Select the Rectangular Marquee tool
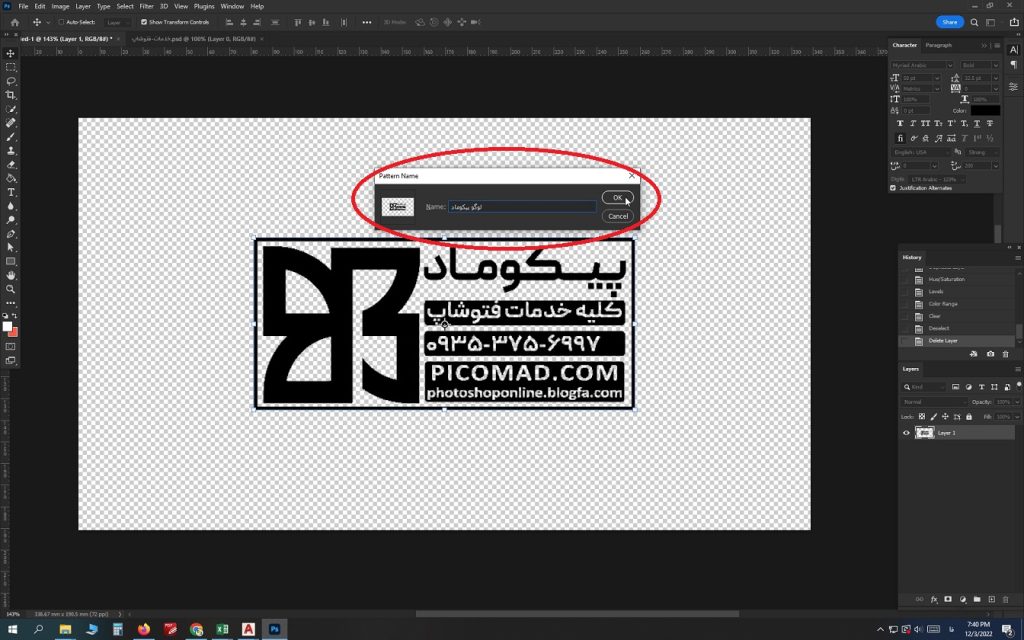This screenshot has width=1024, height=640. tap(10, 67)
